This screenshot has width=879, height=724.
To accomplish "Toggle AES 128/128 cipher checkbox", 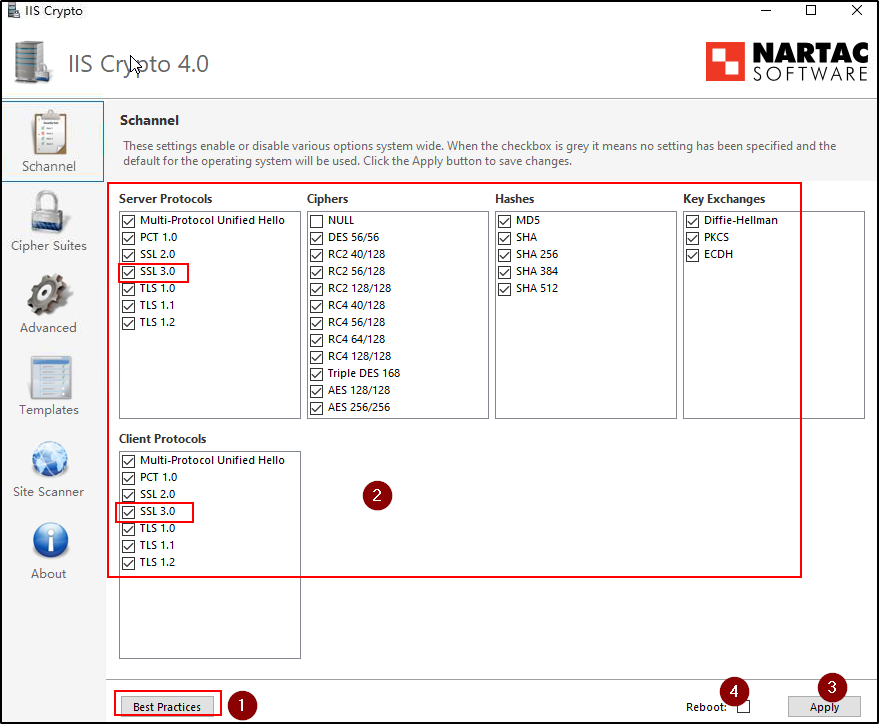I will point(317,391).
